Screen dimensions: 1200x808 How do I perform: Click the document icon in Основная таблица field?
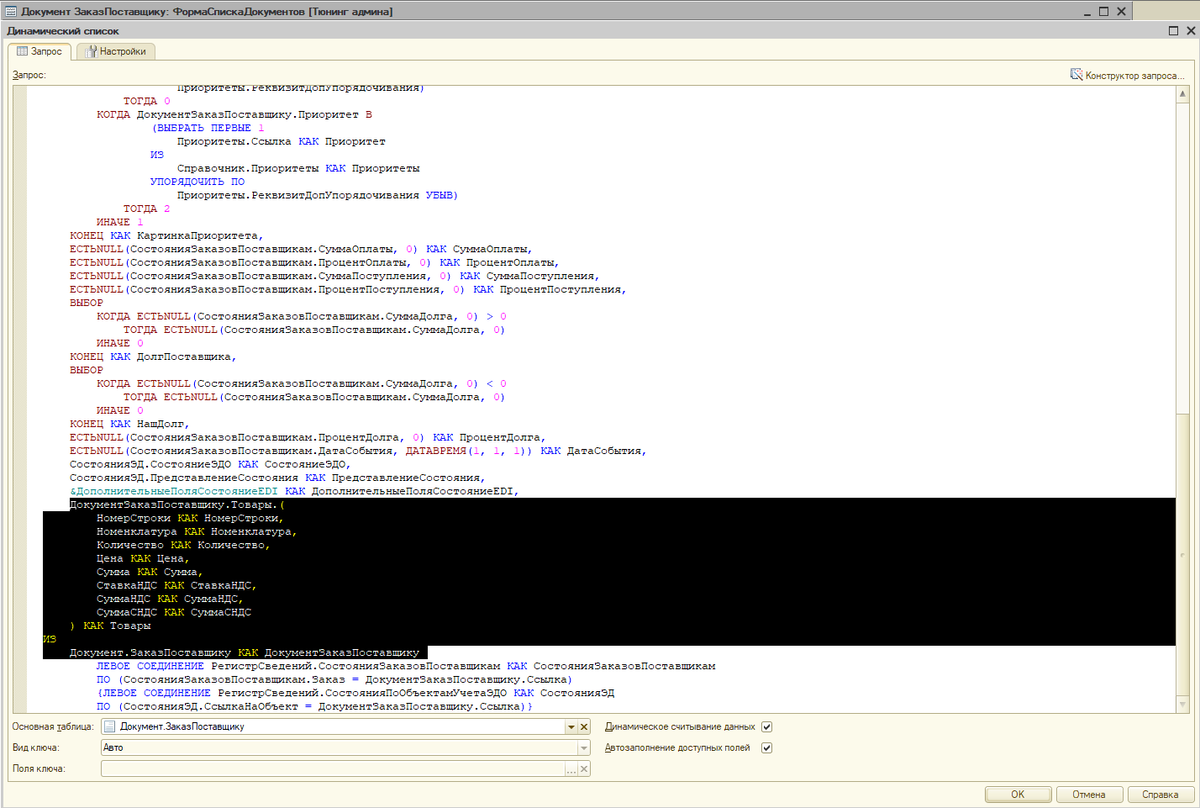(110, 727)
